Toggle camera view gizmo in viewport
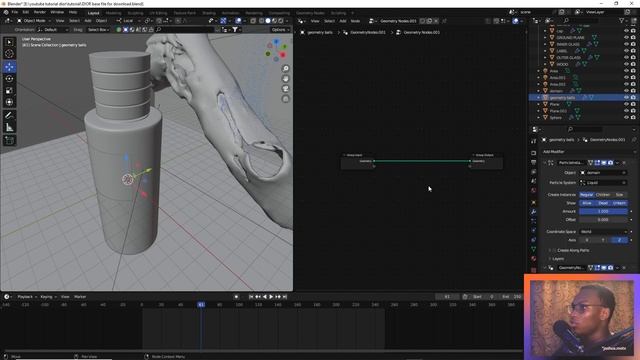 click(286, 89)
